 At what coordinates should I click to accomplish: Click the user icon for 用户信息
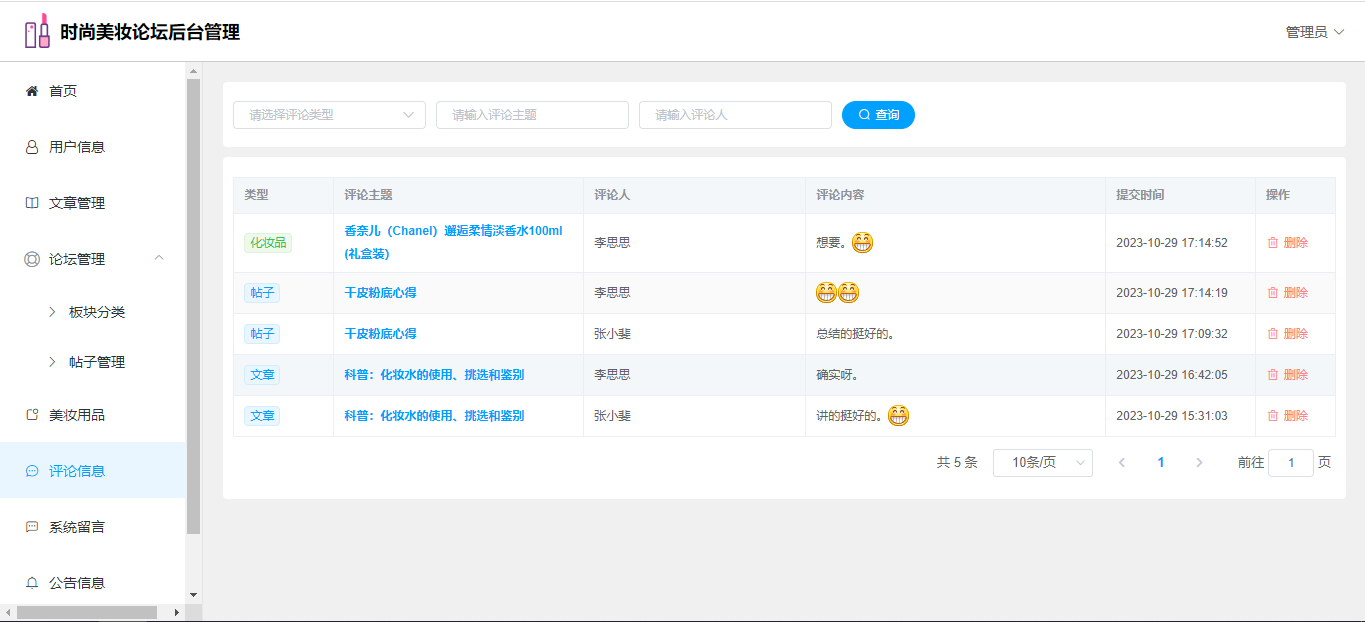[x=32, y=147]
